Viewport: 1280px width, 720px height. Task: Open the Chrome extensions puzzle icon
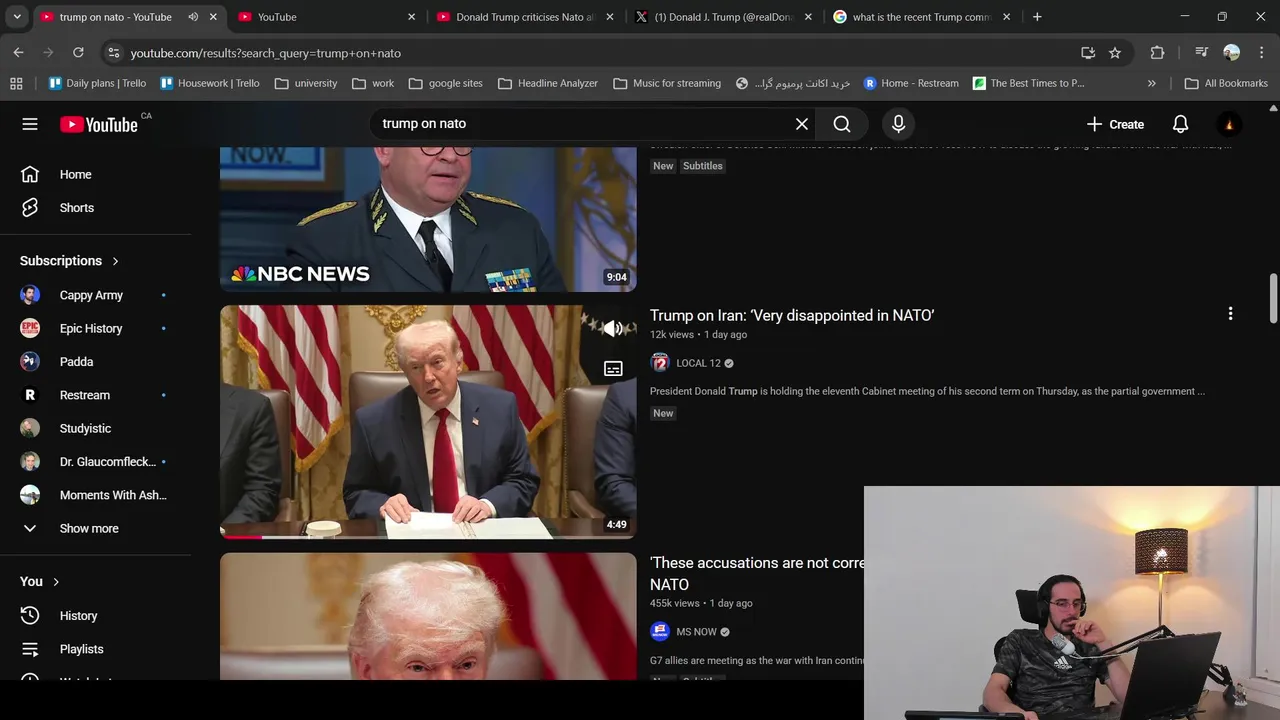[1157, 52]
